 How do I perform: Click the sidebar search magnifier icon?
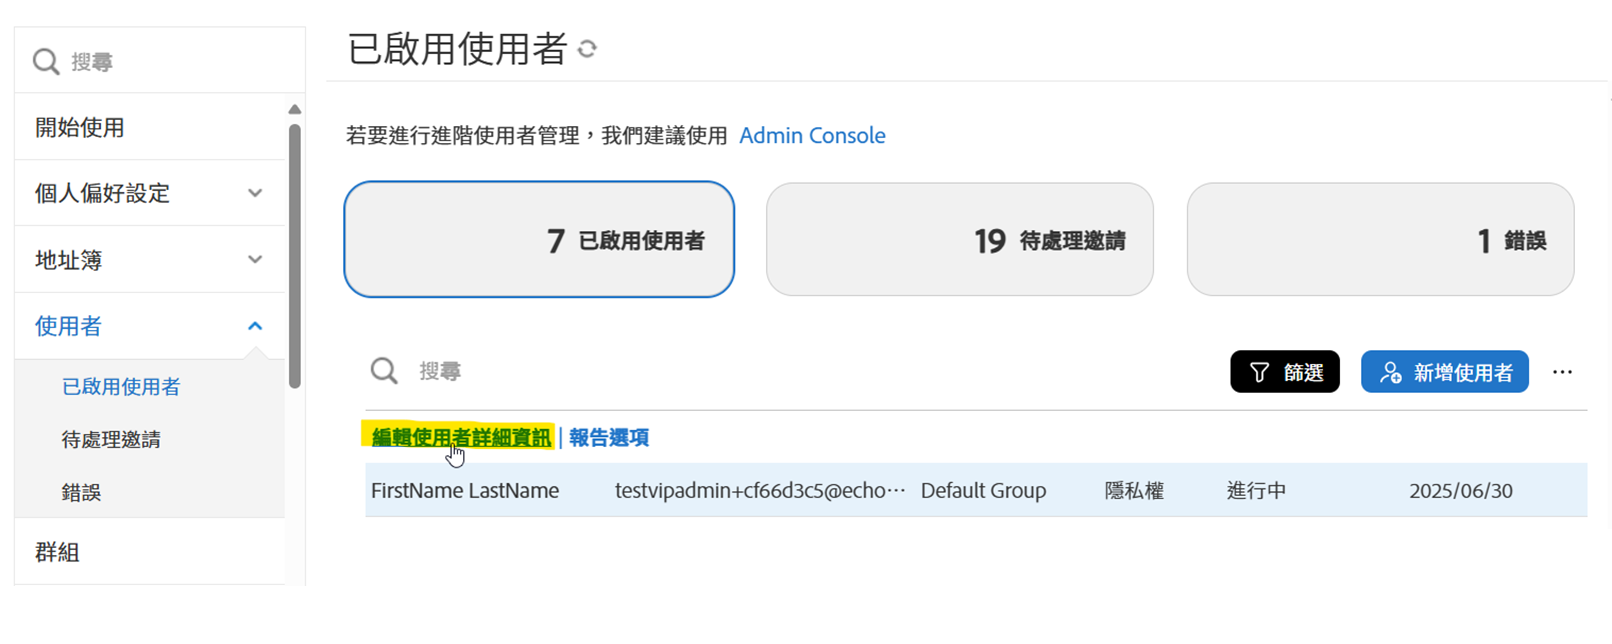coord(45,60)
